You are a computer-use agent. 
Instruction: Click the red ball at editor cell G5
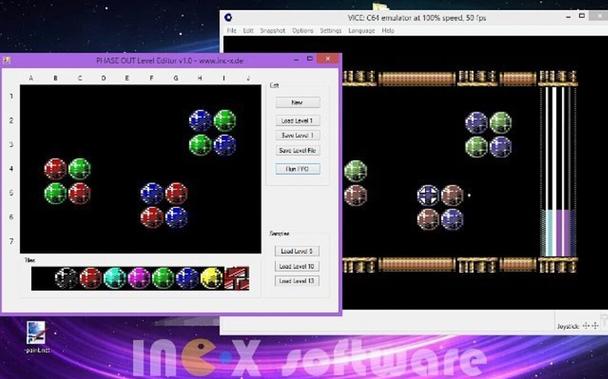[x=176, y=193]
